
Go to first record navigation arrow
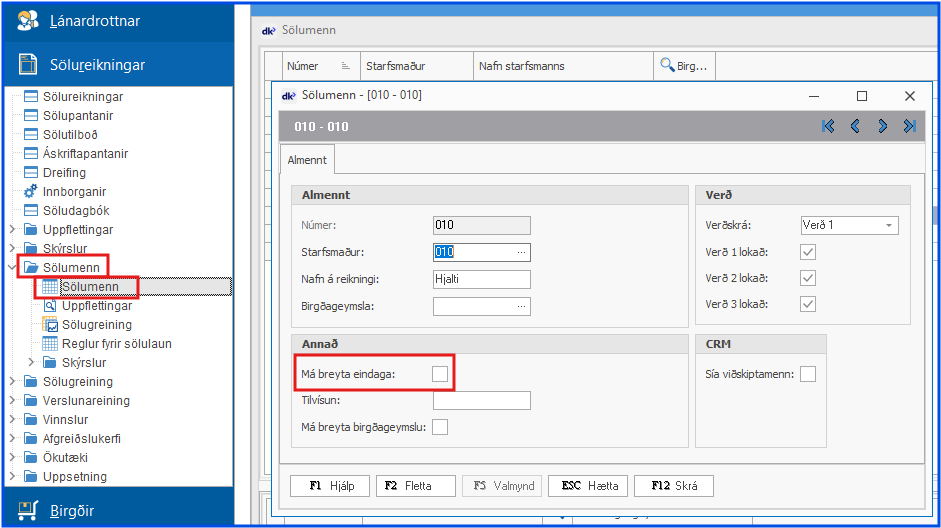[x=828, y=126]
